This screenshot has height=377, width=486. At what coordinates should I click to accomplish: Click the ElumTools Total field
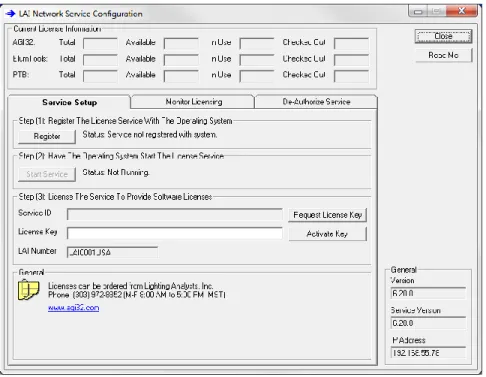pyautogui.click(x=100, y=60)
